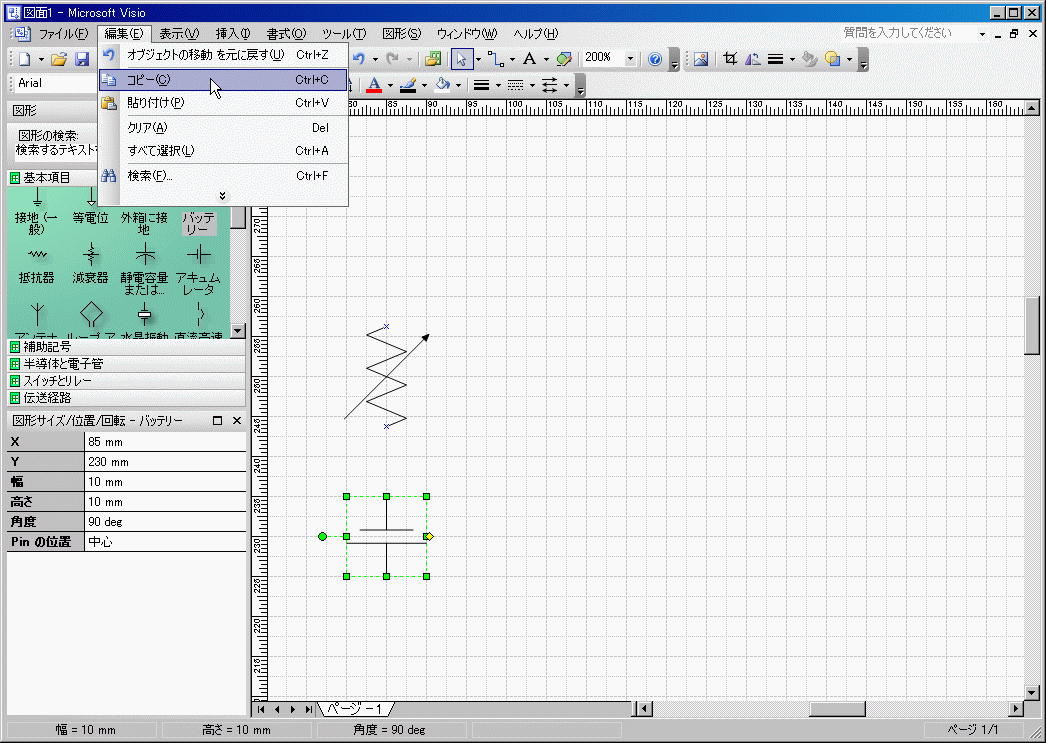
Task: Expand the Edit menu with the chevron
Action: point(222,196)
